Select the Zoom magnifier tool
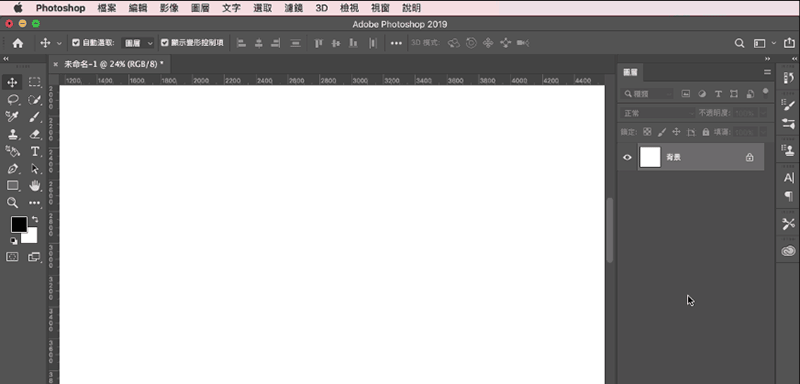 (12, 203)
